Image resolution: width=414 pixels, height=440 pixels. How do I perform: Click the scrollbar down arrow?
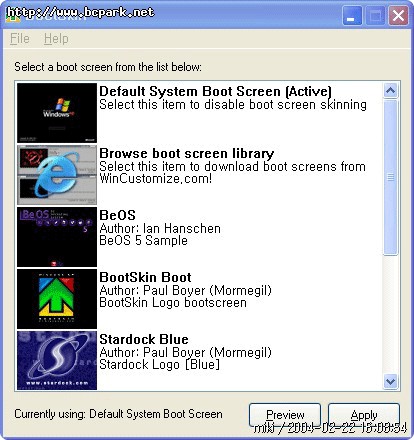pos(390,381)
